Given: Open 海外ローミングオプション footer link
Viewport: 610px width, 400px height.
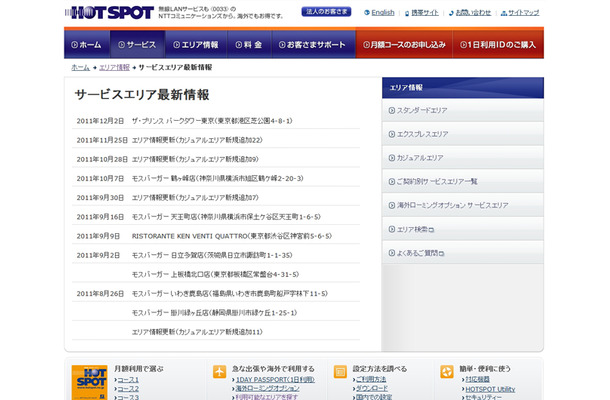Looking at the screenshot, I should click(267, 388).
